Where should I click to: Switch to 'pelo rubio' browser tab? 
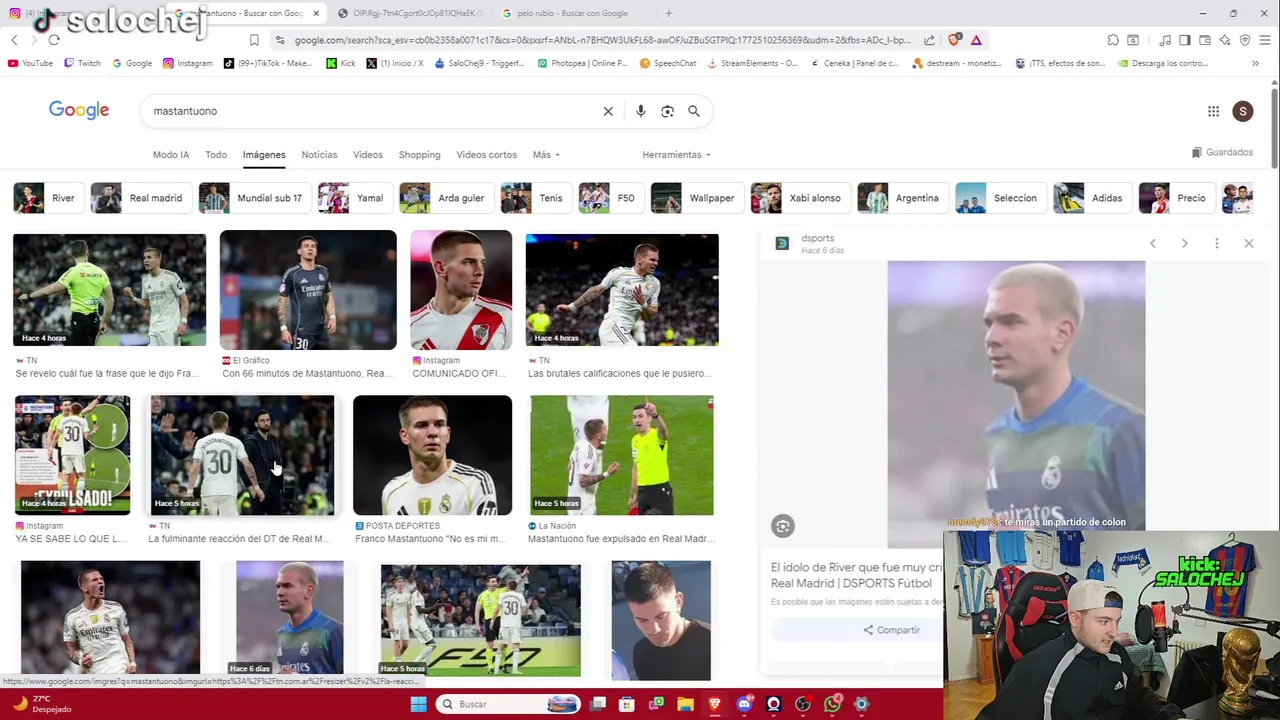(x=572, y=13)
